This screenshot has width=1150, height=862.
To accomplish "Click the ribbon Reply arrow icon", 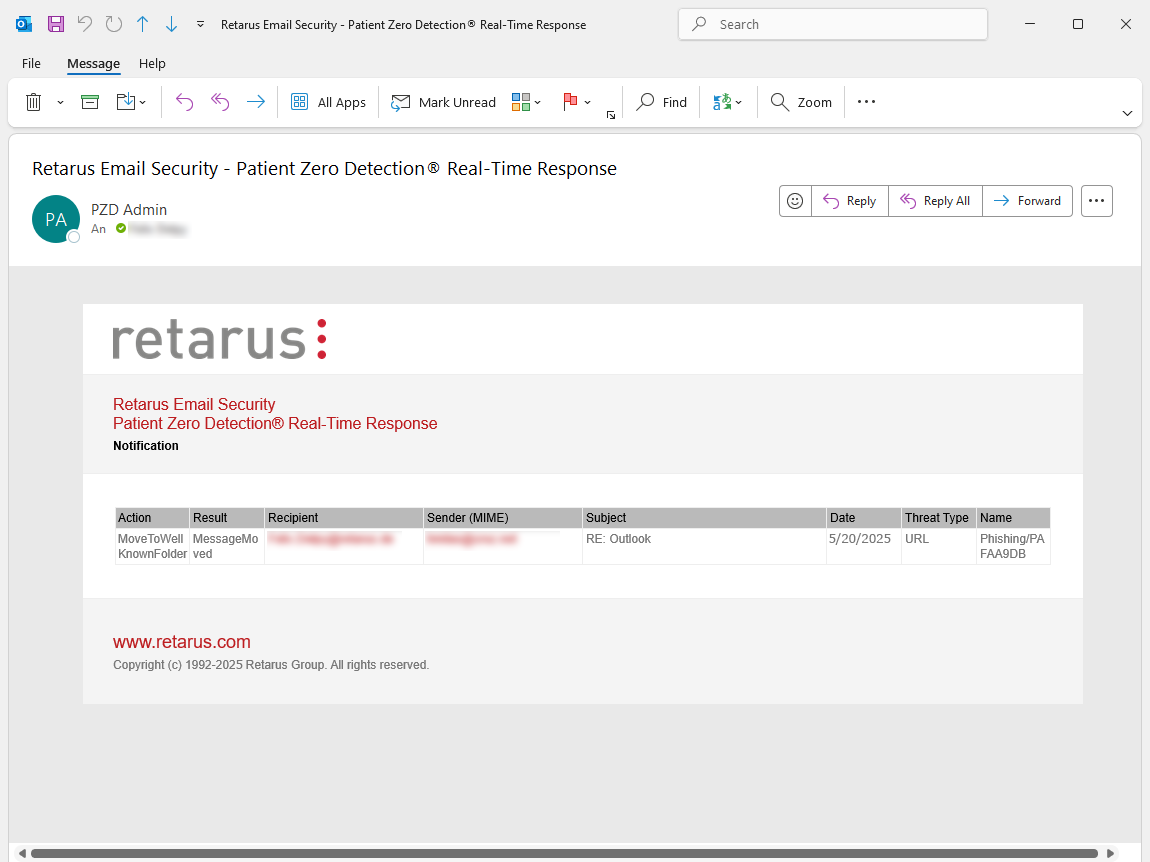I will [x=184, y=102].
